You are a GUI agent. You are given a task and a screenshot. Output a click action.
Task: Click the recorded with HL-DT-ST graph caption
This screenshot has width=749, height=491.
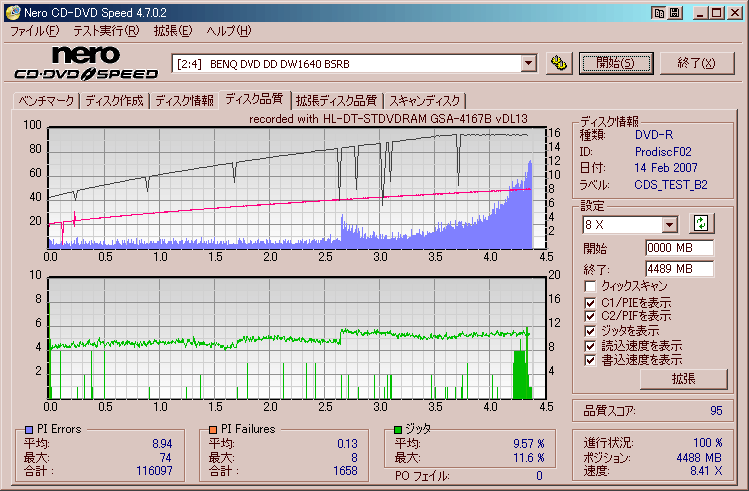[388, 119]
